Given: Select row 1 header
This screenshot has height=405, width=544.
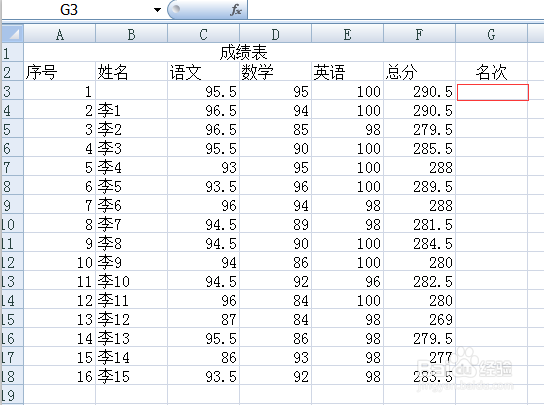Looking at the screenshot, I should 12,52.
